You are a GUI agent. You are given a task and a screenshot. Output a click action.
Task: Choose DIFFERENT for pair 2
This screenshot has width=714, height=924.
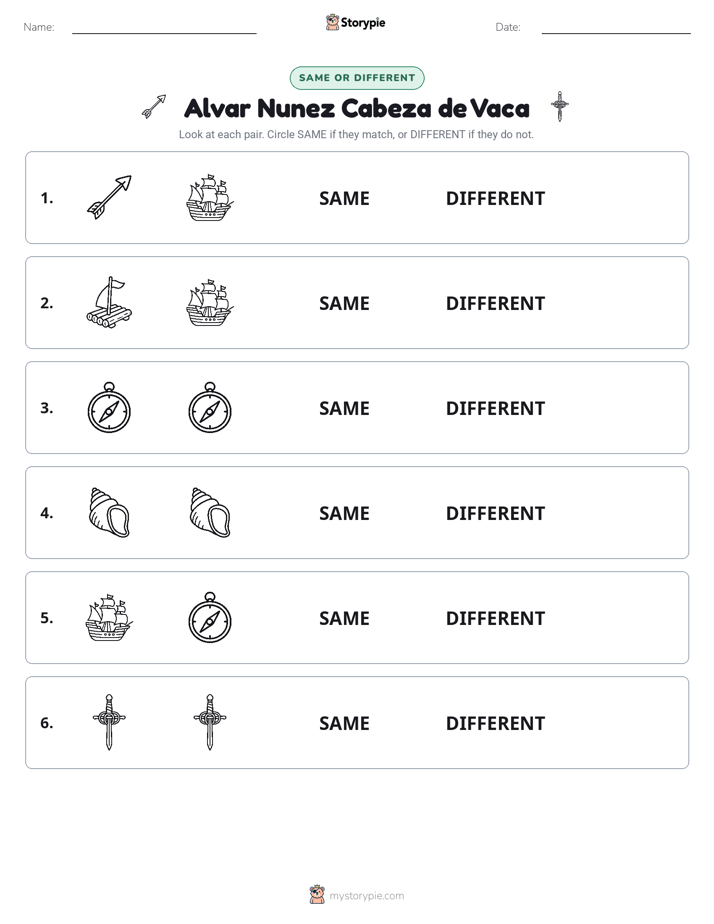(x=495, y=303)
